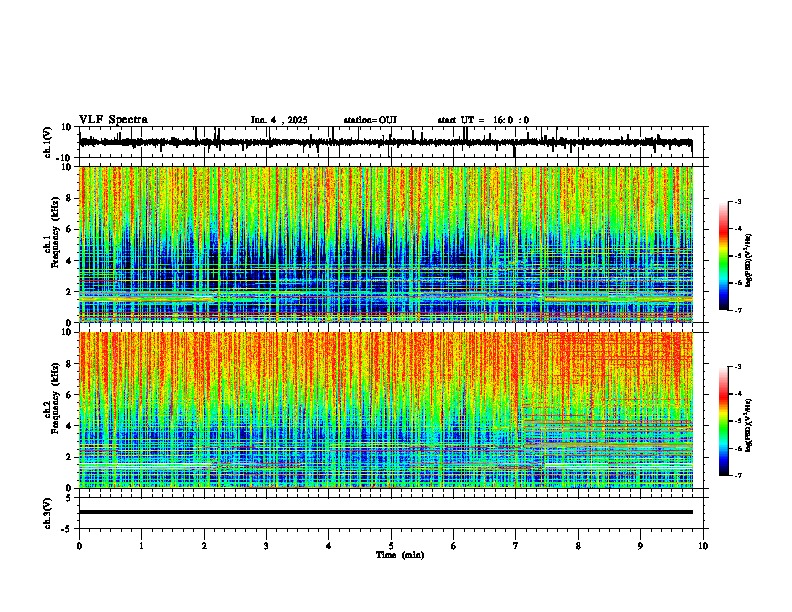The width and height of the screenshot is (792, 612).
Task: Click the 'Time (min)' x-axis label
Action: pyautogui.click(x=400, y=555)
